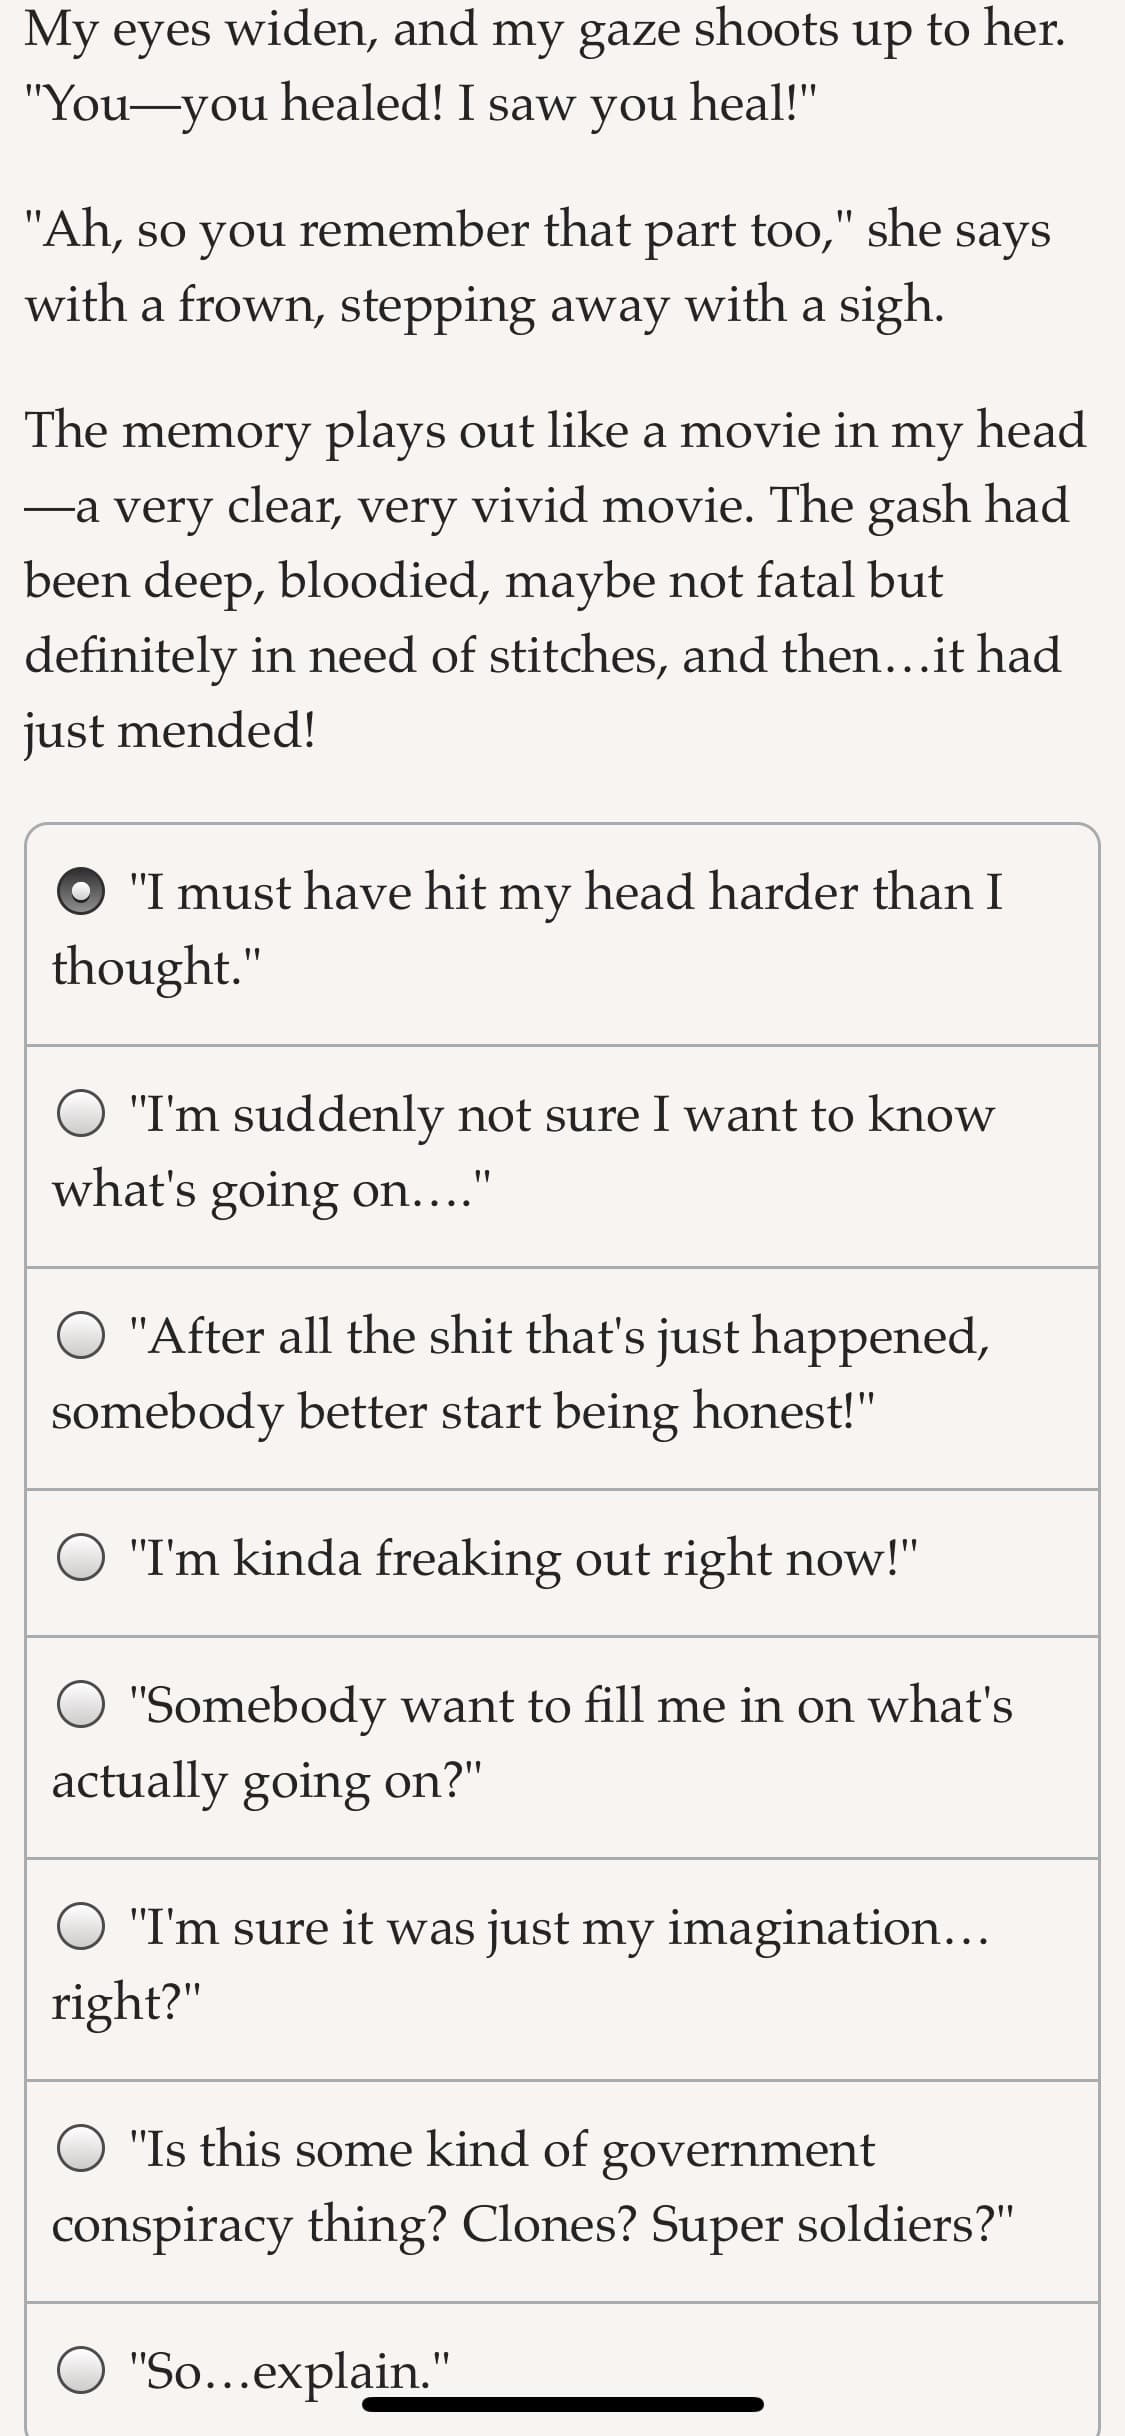The width and height of the screenshot is (1125, 2436).
Task: Select the radio for "After all the shit that's just happened"
Action: click(81, 1336)
